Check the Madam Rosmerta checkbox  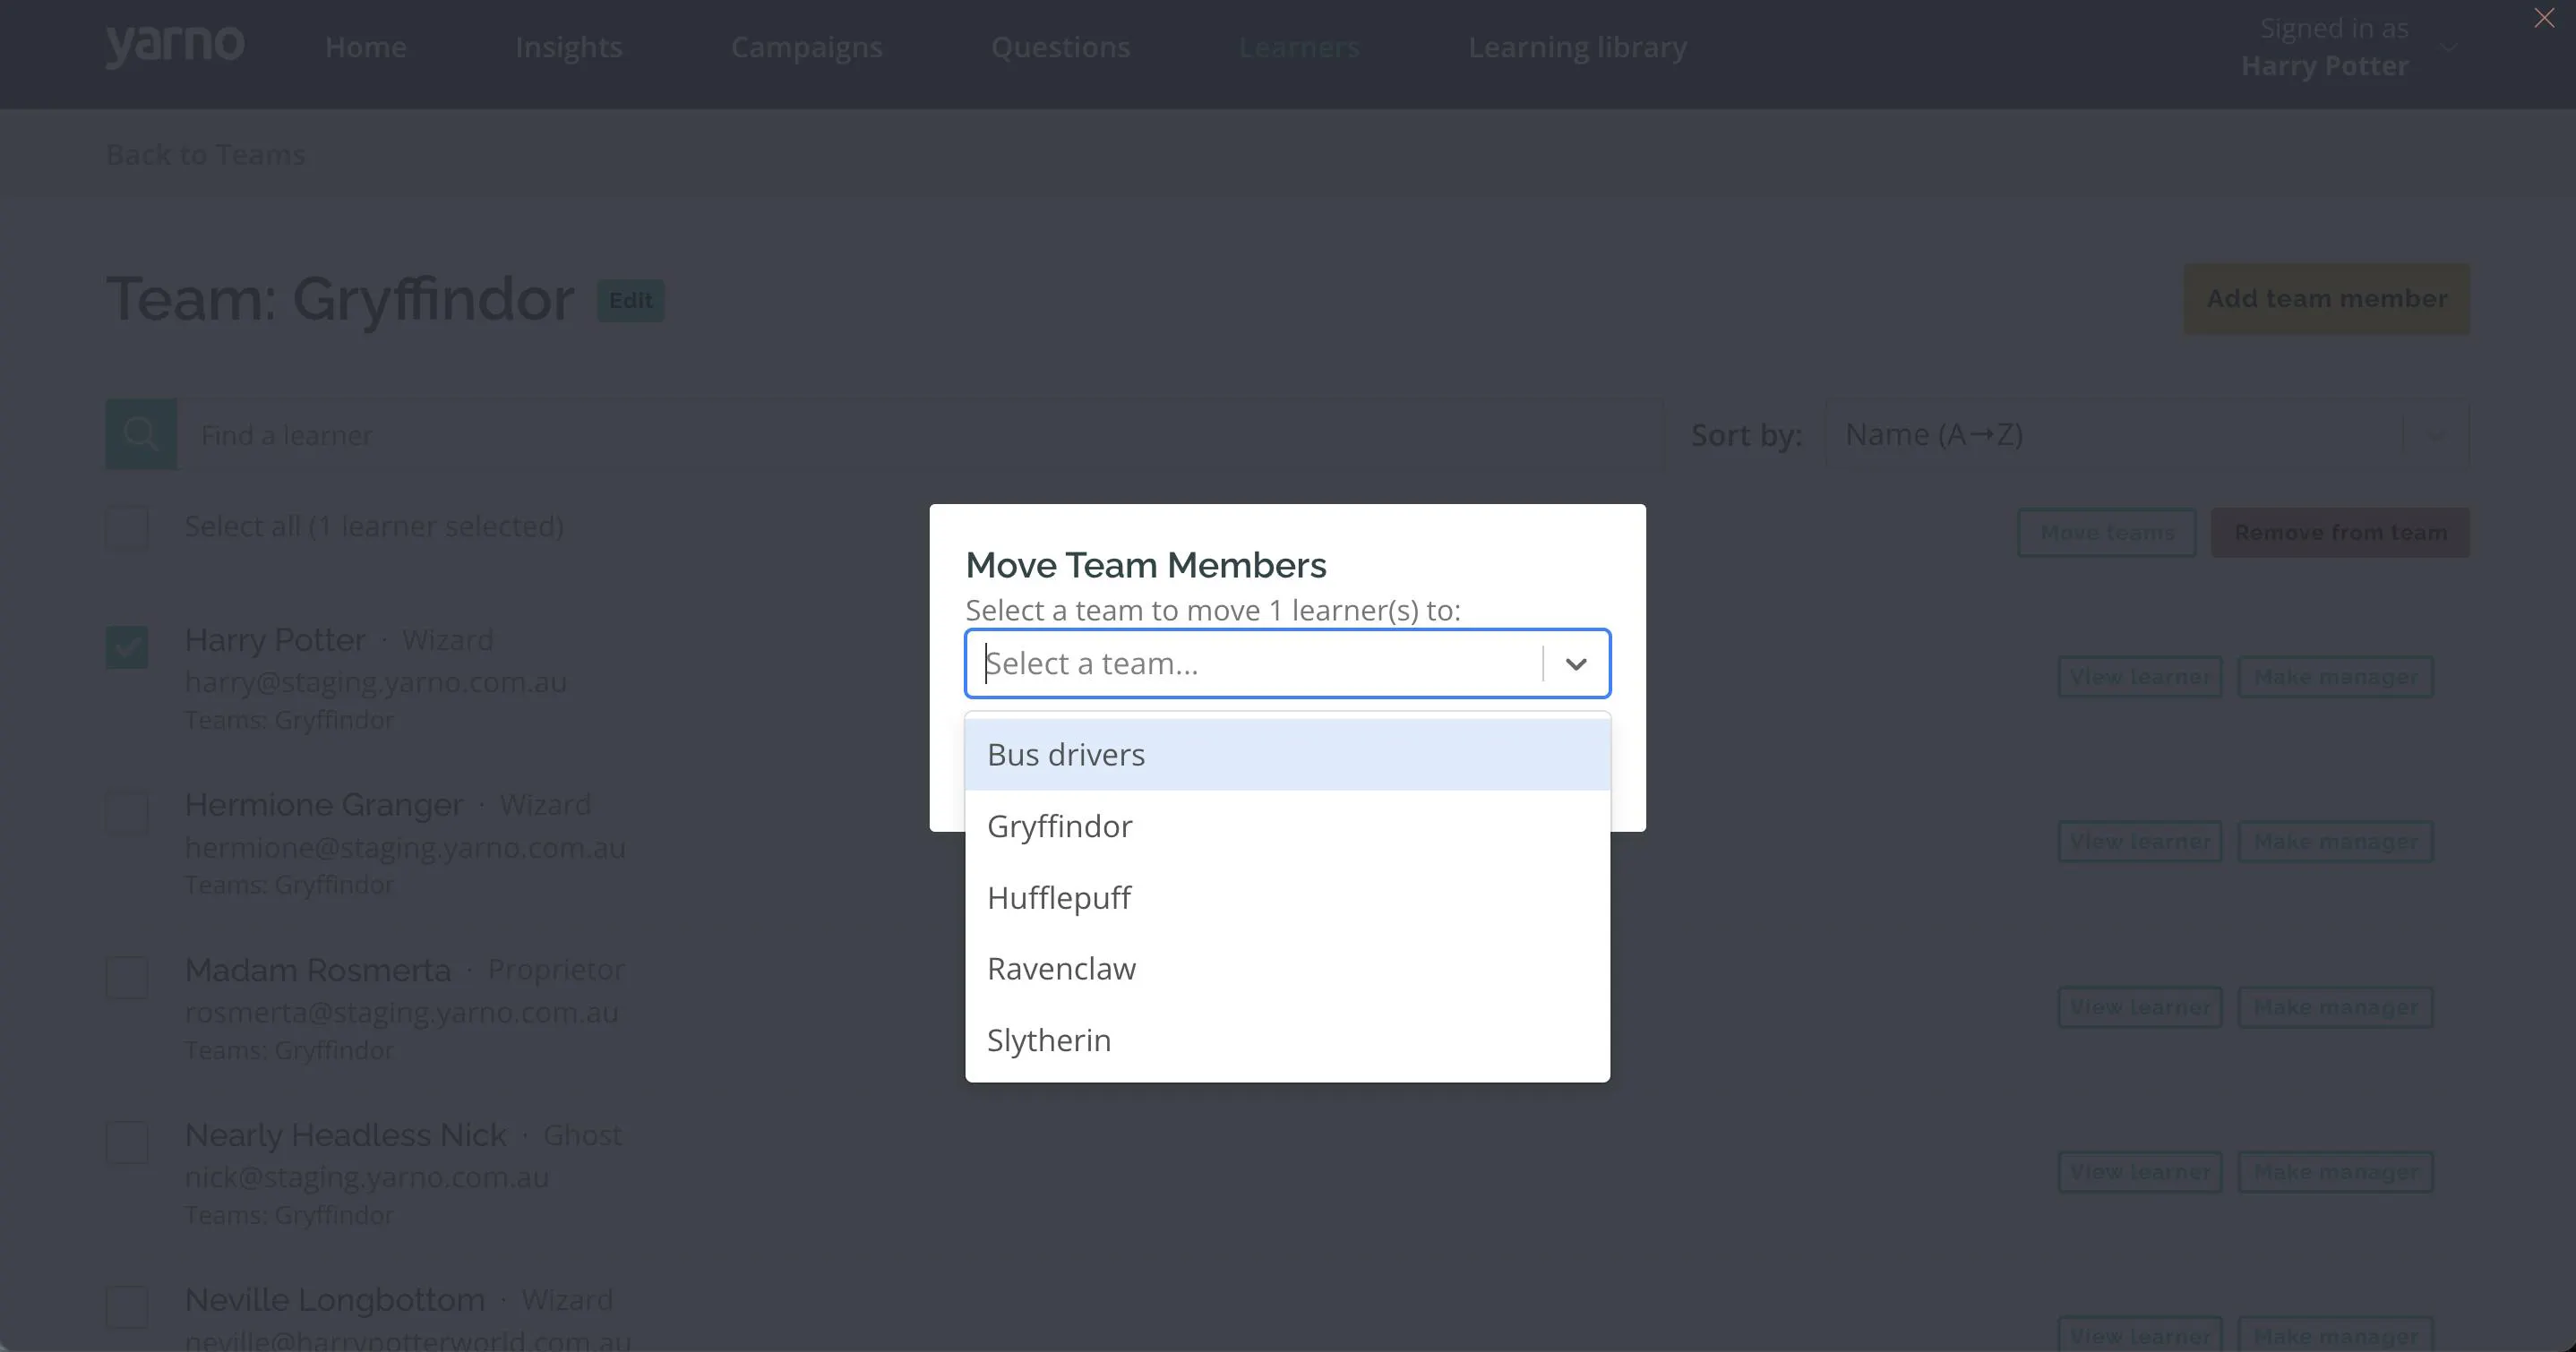pyautogui.click(x=127, y=977)
